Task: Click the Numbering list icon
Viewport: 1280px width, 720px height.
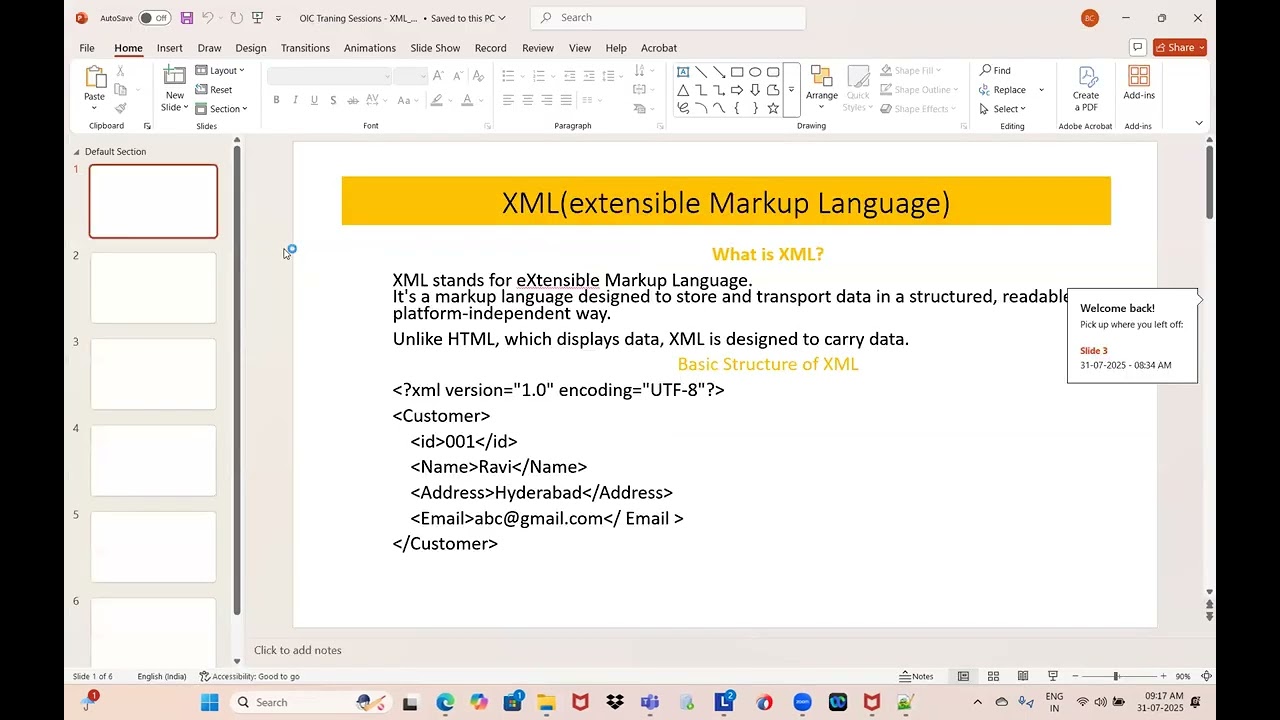Action: pos(539,76)
